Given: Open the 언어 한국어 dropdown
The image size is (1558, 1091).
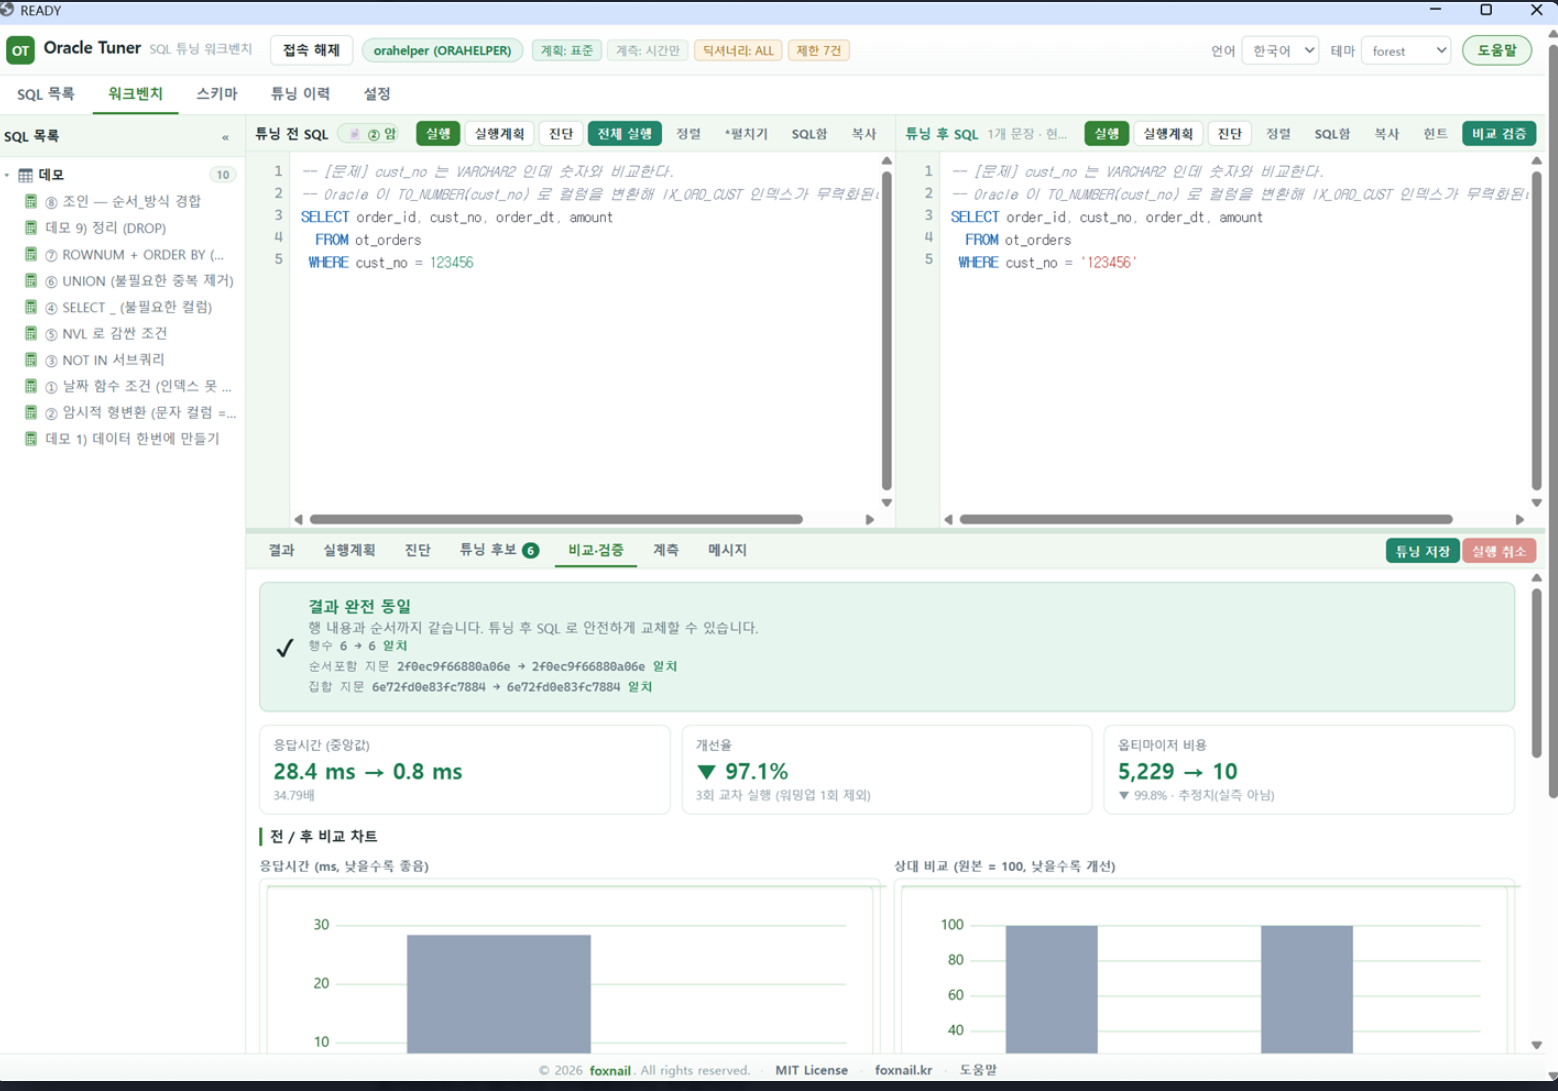Looking at the screenshot, I should click(x=1281, y=51).
